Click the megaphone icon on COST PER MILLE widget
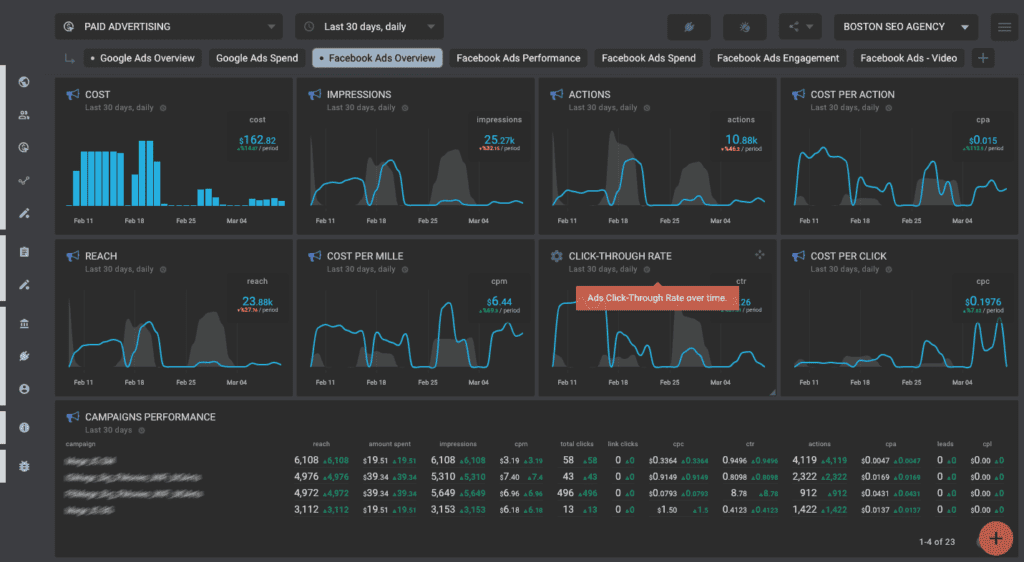The image size is (1024, 562). tap(314, 256)
